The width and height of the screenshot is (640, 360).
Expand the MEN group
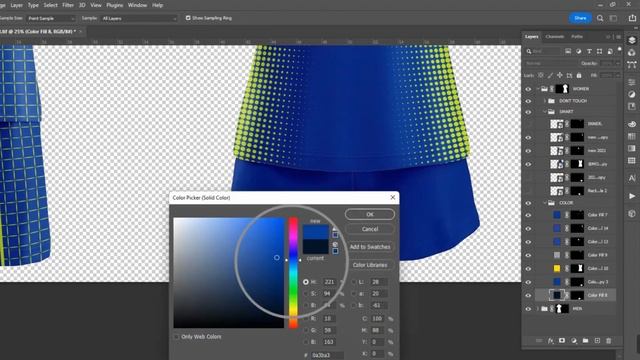pyautogui.click(x=538, y=309)
